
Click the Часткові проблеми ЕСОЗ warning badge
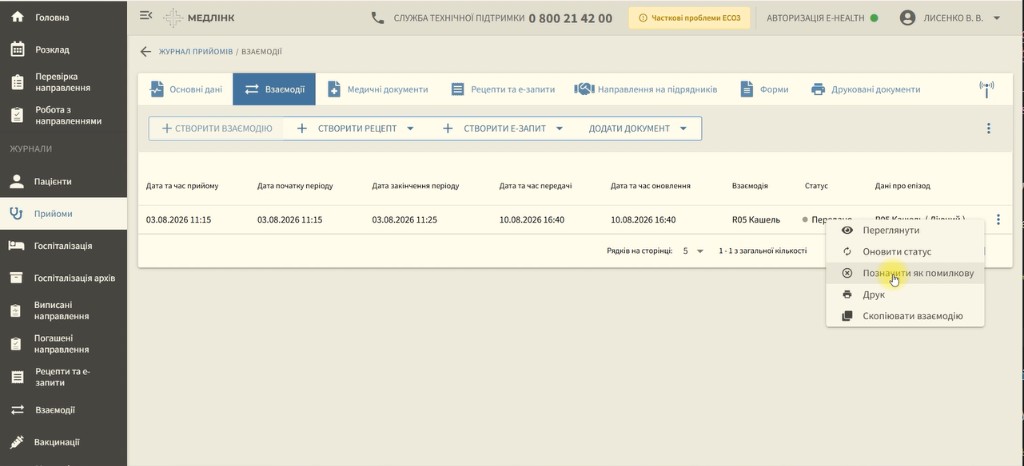pos(689,18)
